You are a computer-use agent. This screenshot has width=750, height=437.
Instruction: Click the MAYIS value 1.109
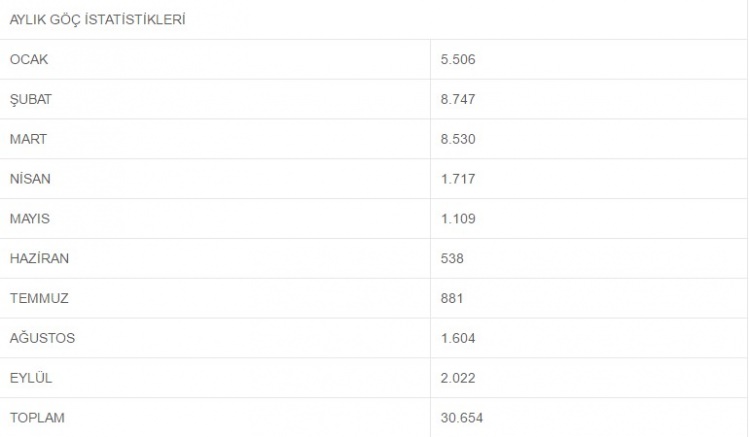[458, 218]
